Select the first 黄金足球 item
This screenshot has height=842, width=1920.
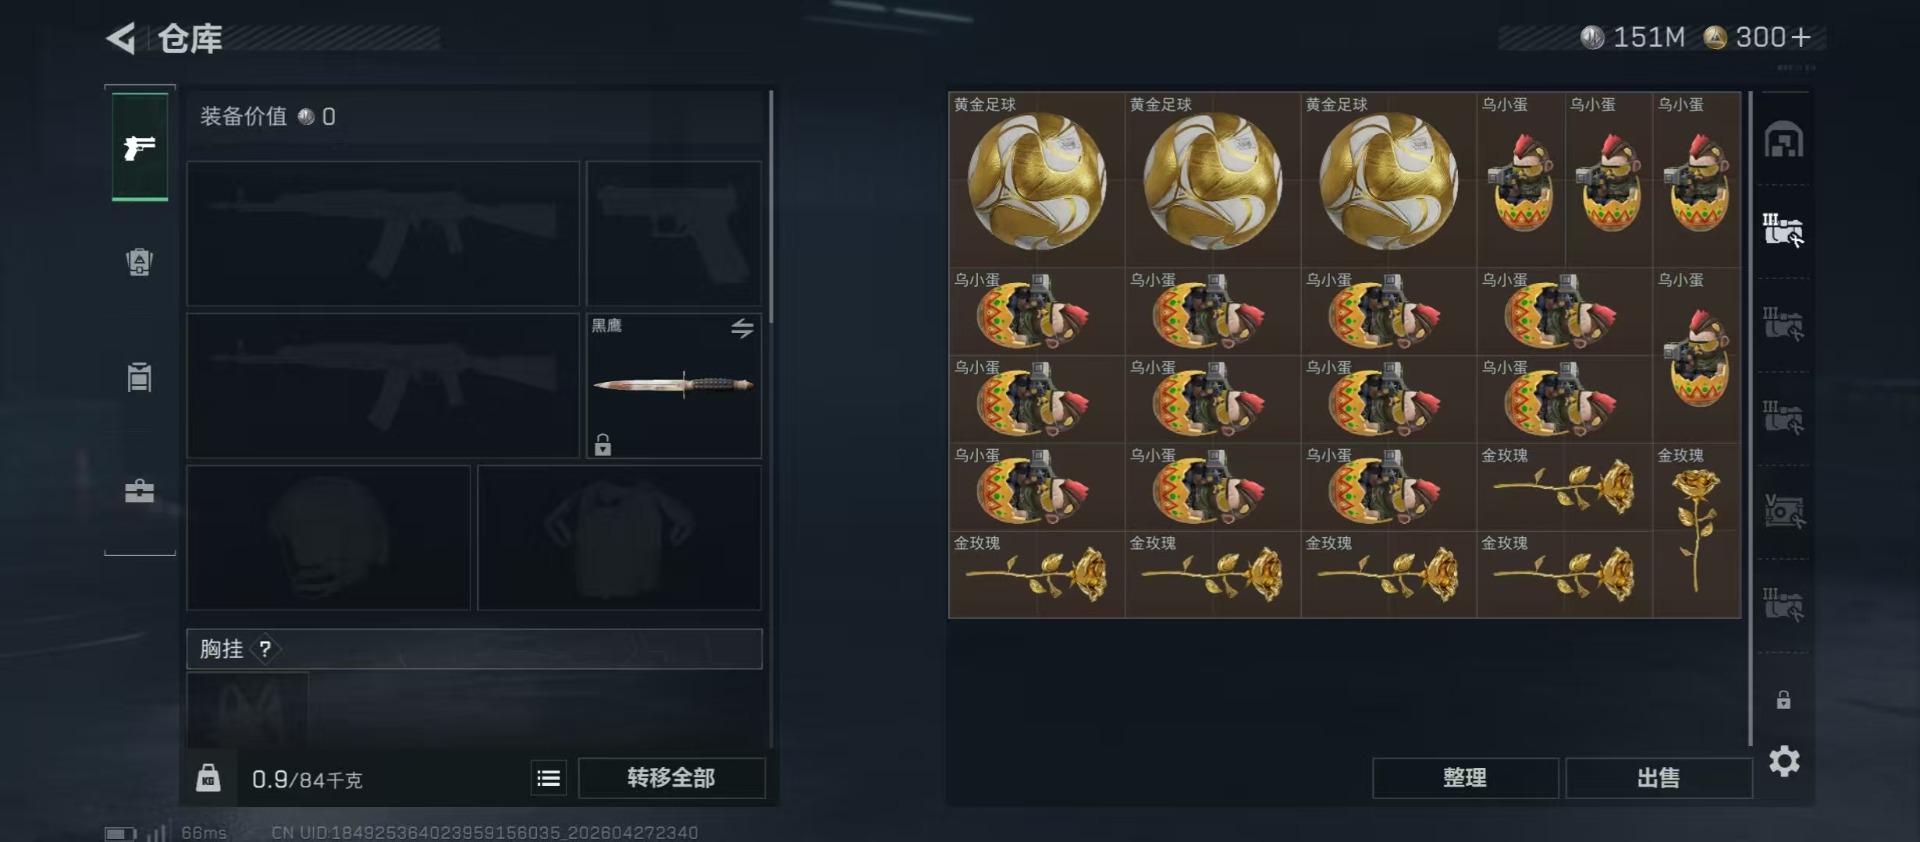coord(1037,180)
